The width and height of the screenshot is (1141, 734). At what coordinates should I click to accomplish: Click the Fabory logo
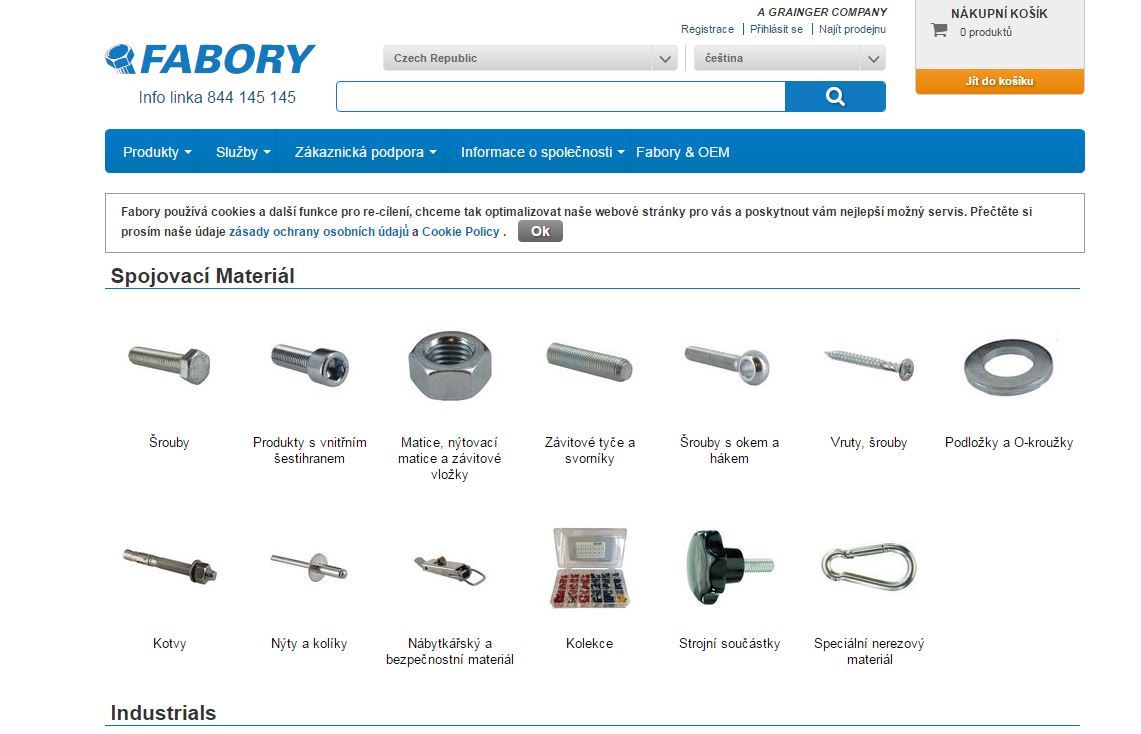tap(210, 59)
